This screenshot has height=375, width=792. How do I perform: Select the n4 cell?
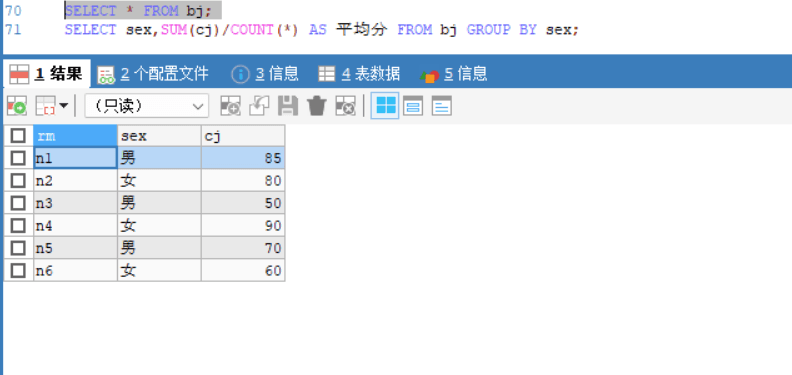75,225
